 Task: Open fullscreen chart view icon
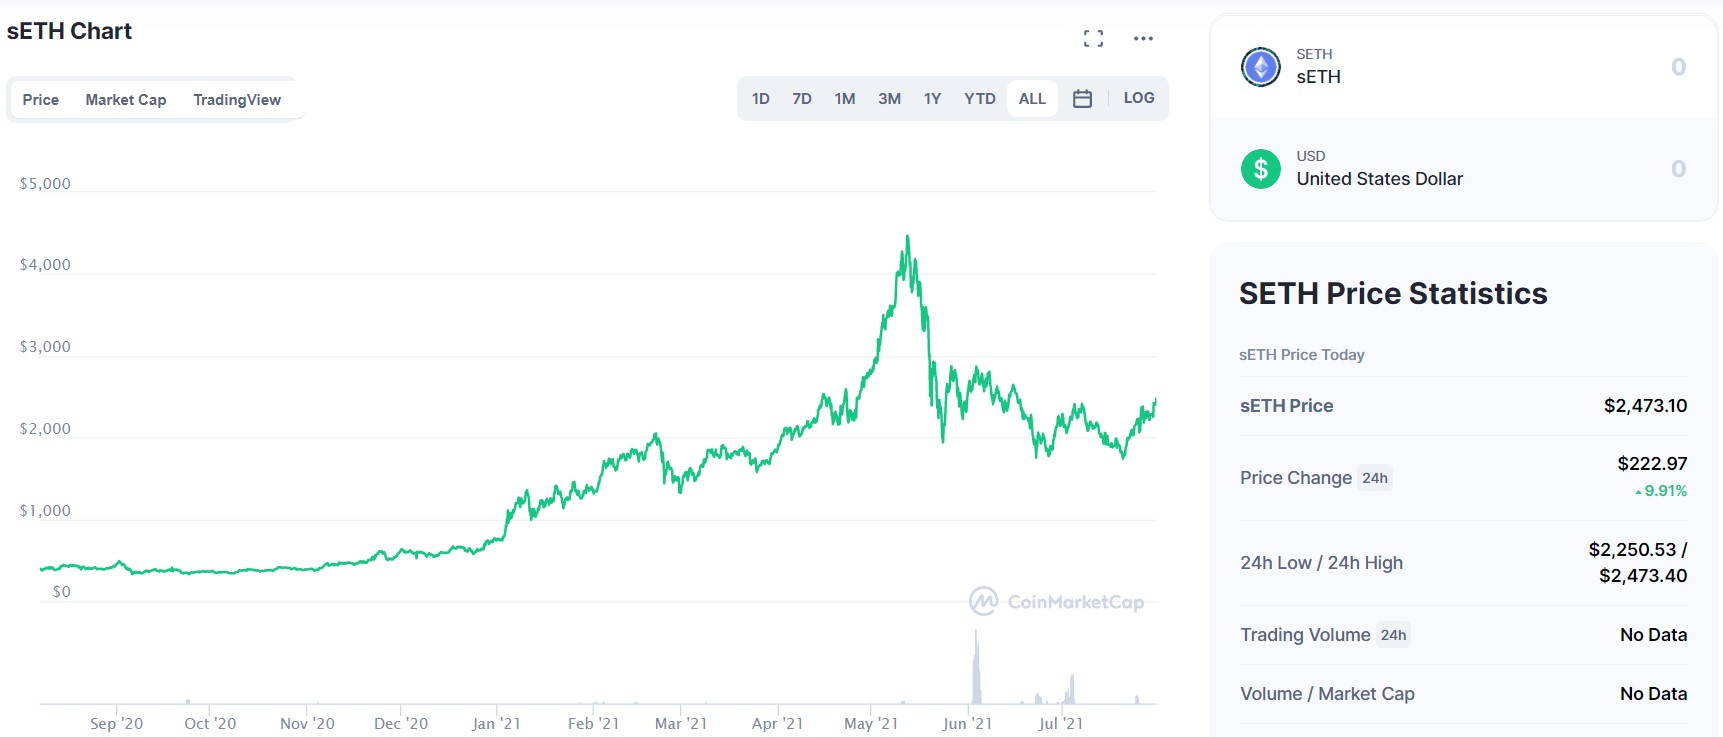[x=1093, y=39]
